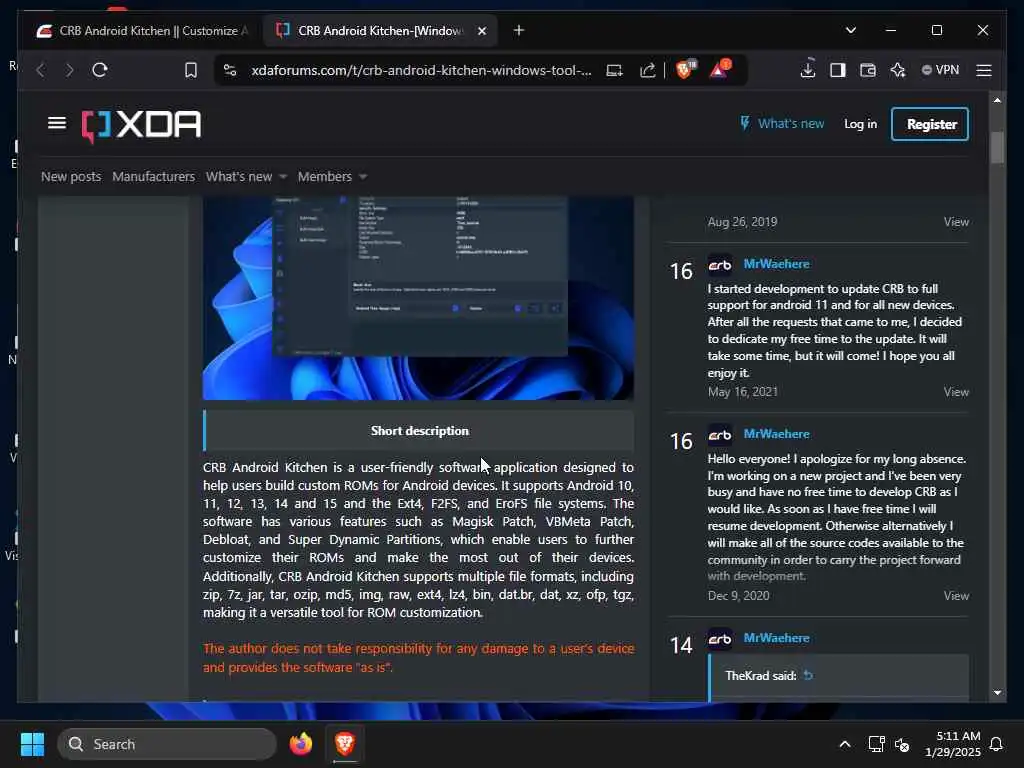Click the network display tray icon
This screenshot has height=768, width=1024.
876,744
